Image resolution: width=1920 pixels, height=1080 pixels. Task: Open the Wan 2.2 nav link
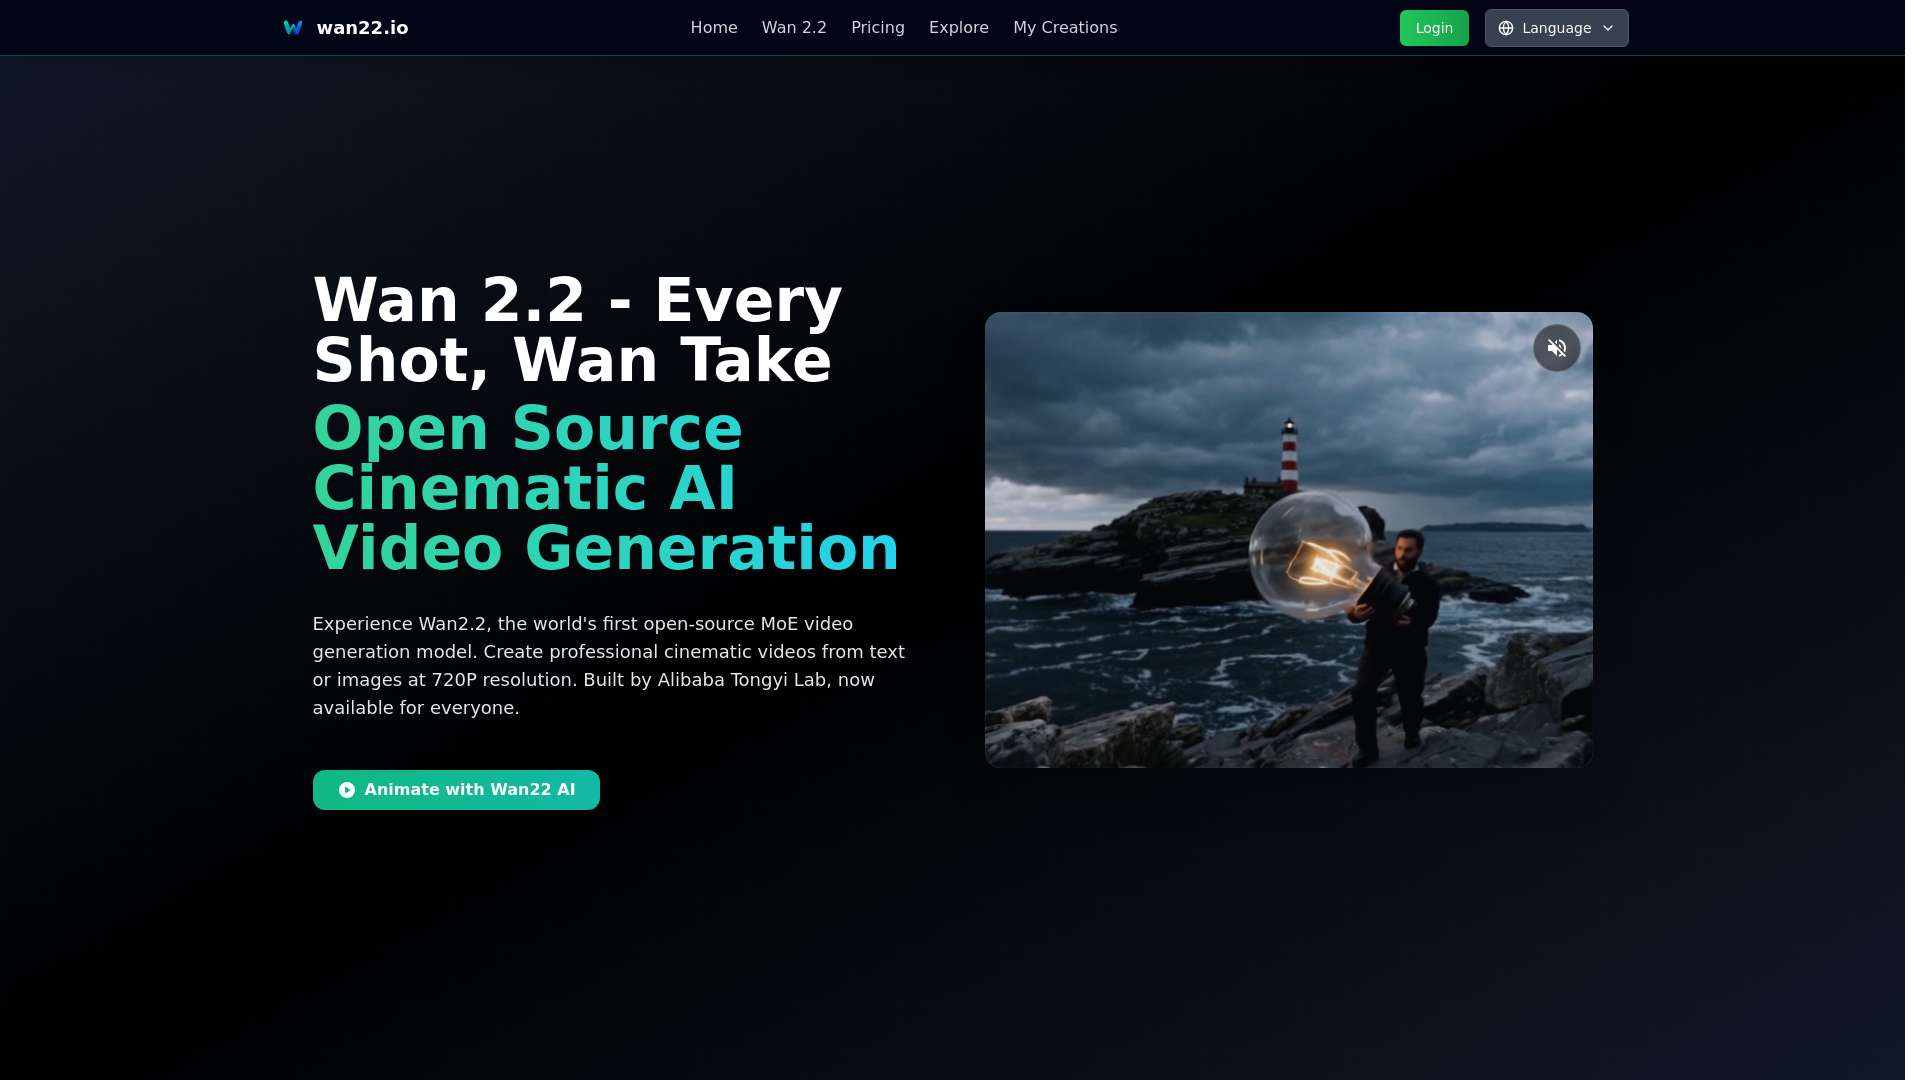tap(793, 28)
